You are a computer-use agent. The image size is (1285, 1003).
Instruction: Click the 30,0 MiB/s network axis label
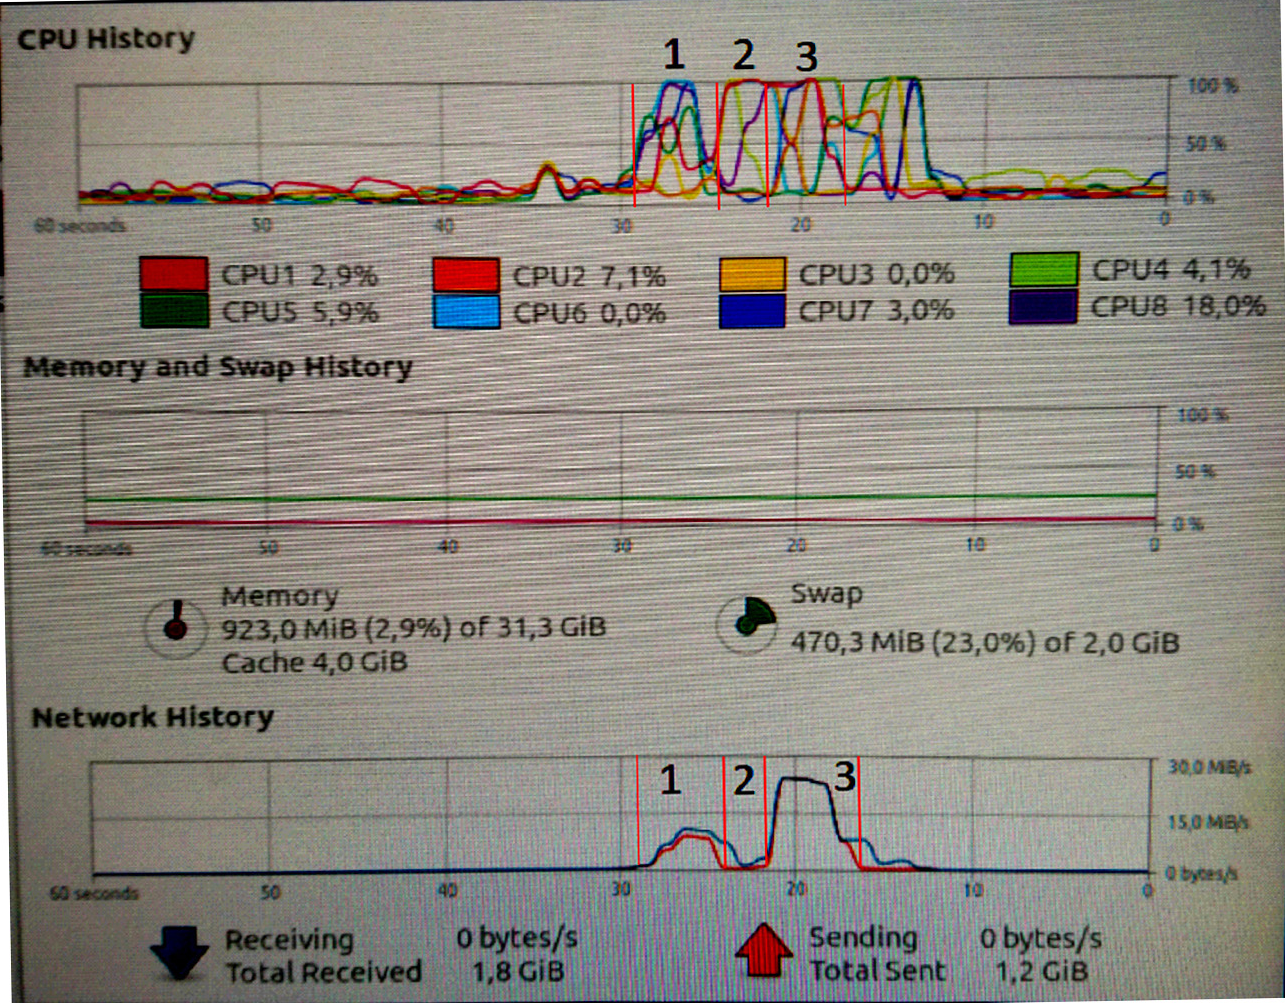point(1209,768)
